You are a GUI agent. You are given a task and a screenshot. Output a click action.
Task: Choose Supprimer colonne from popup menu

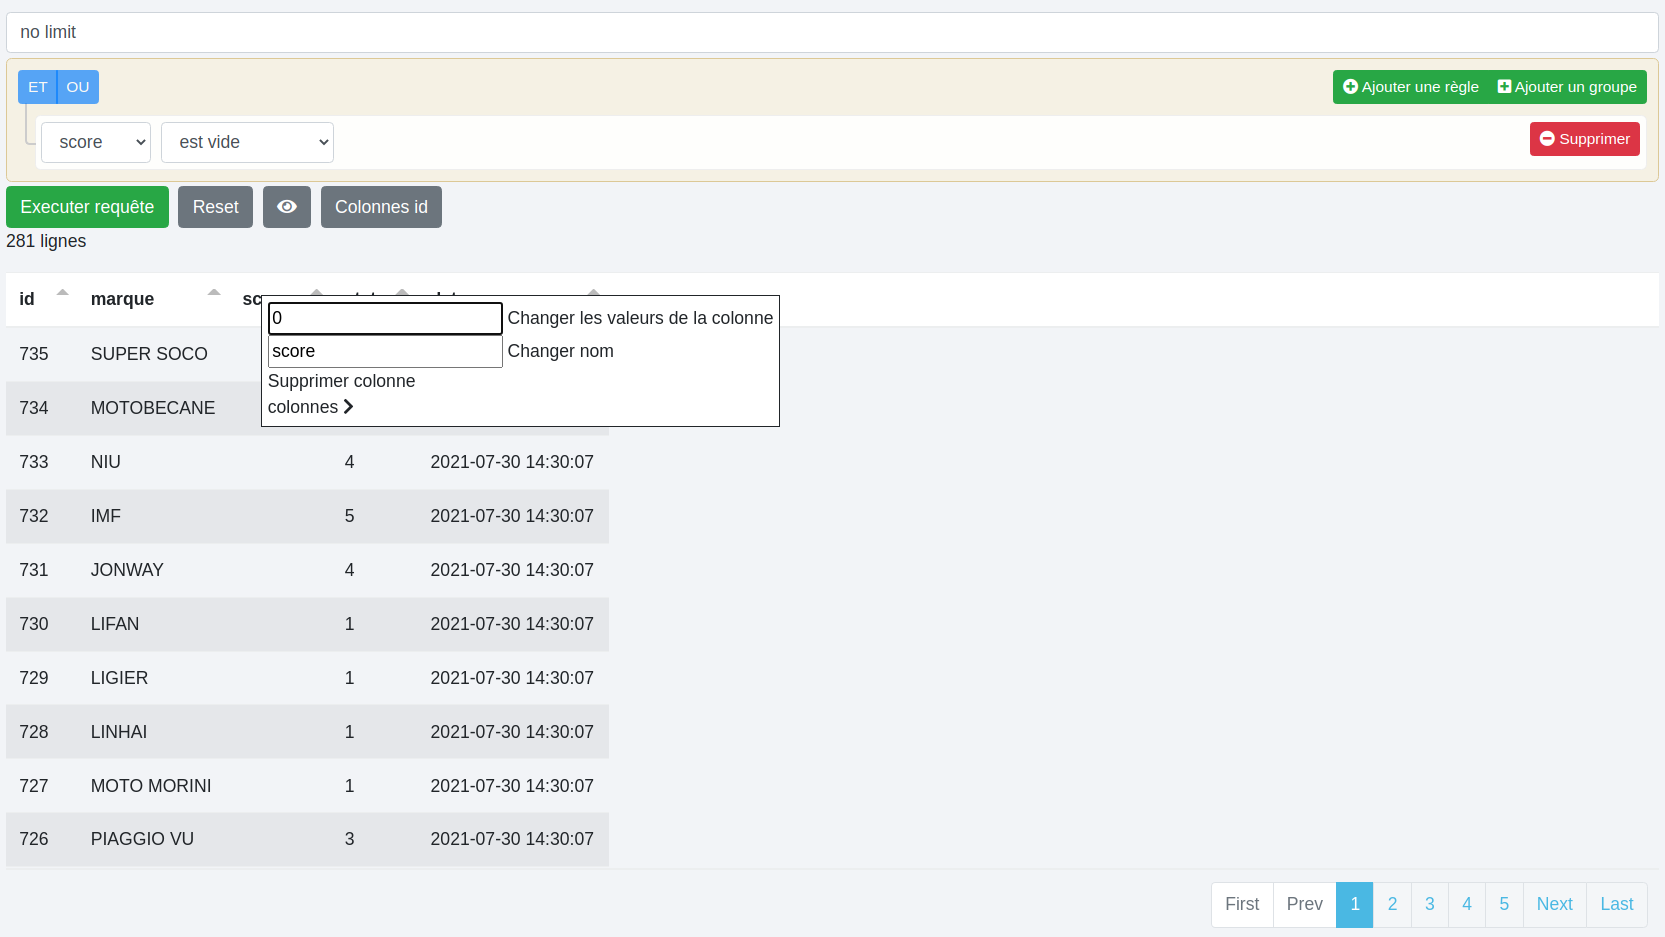click(x=341, y=381)
